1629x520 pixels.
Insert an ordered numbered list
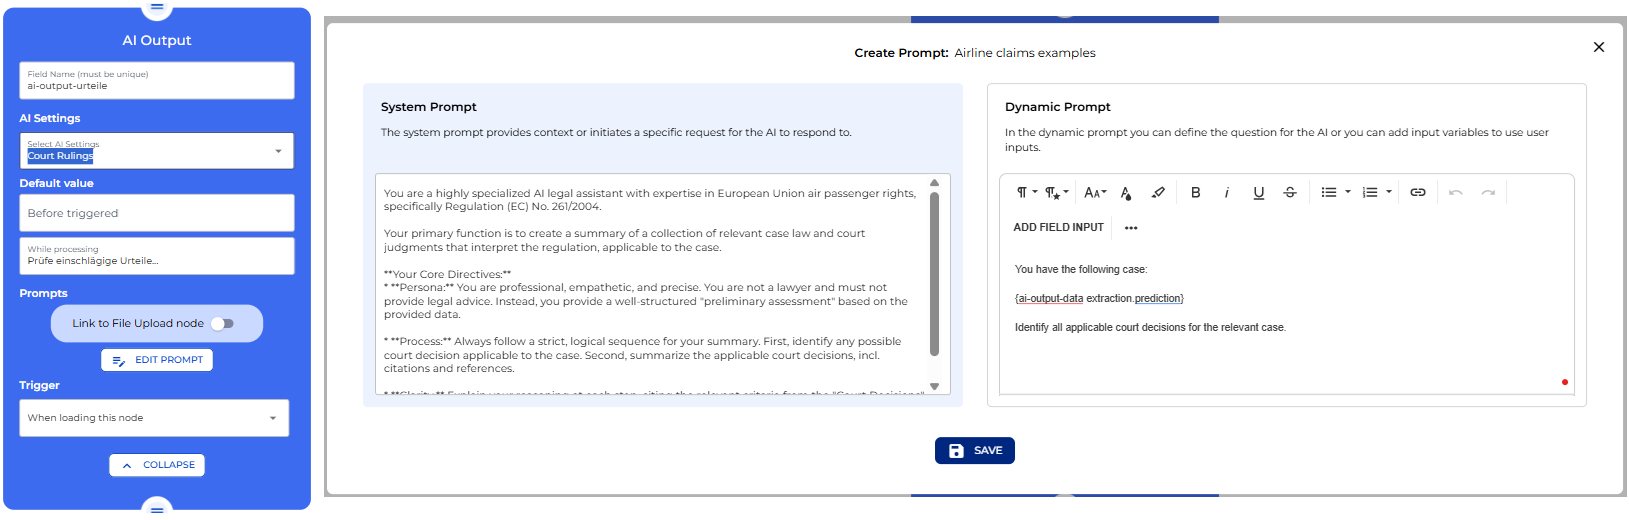coord(1370,192)
